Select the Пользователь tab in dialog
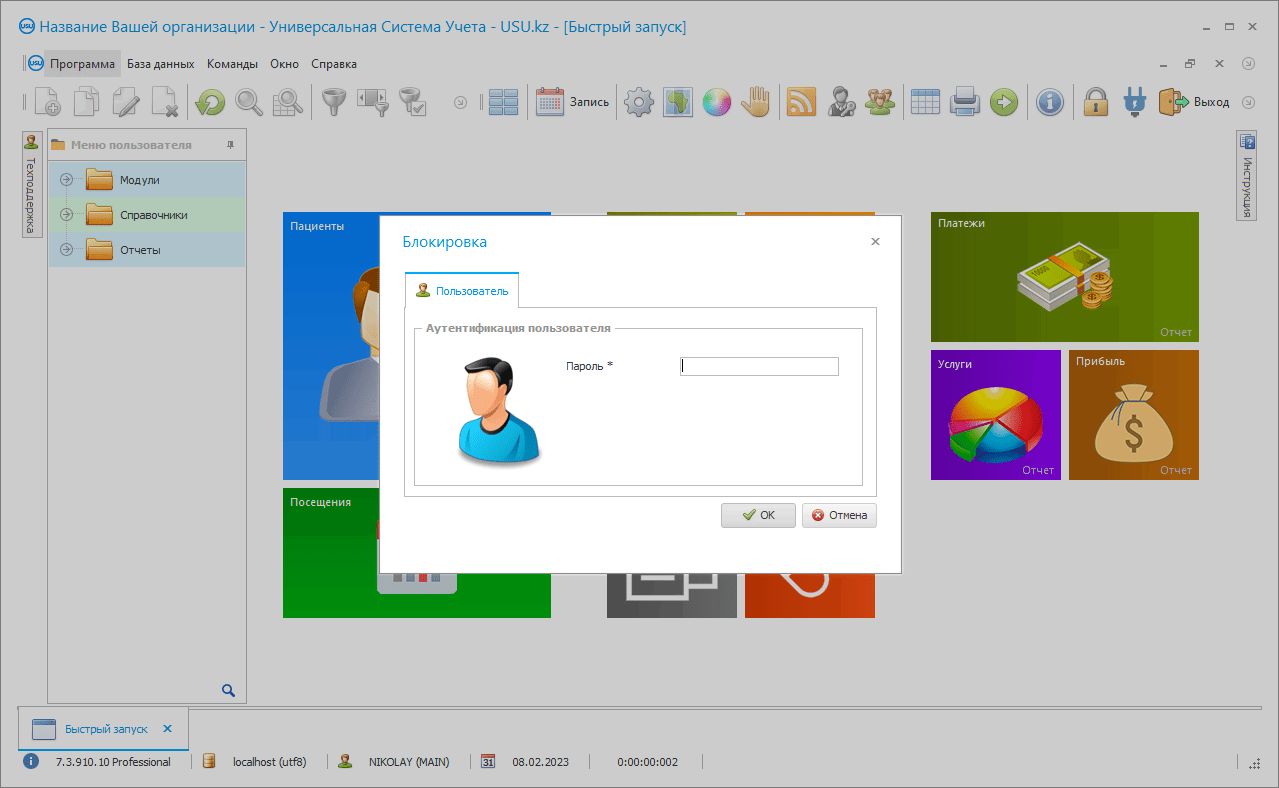1279x788 pixels. (462, 291)
